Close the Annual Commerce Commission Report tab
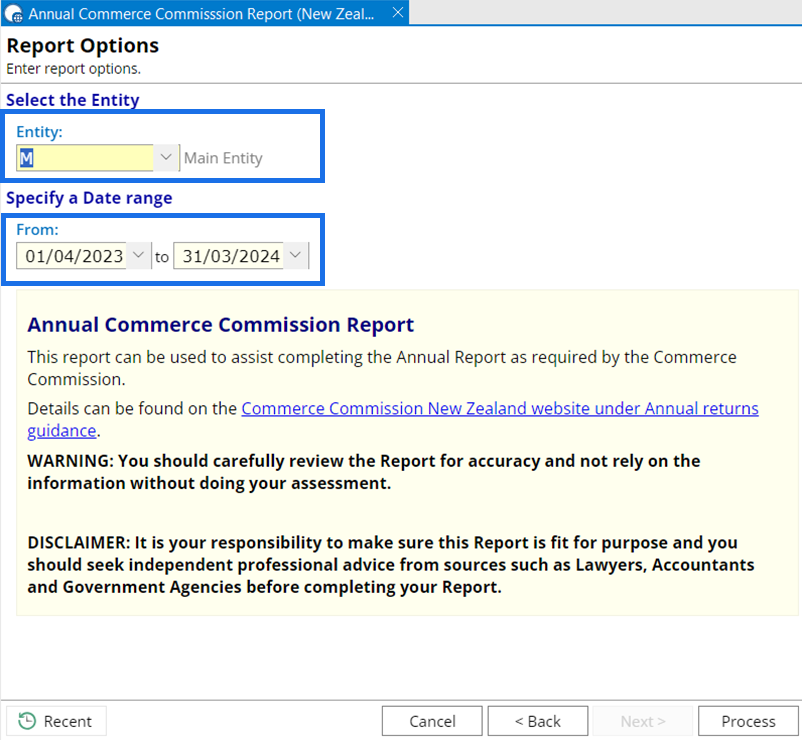 pyautogui.click(x=397, y=13)
